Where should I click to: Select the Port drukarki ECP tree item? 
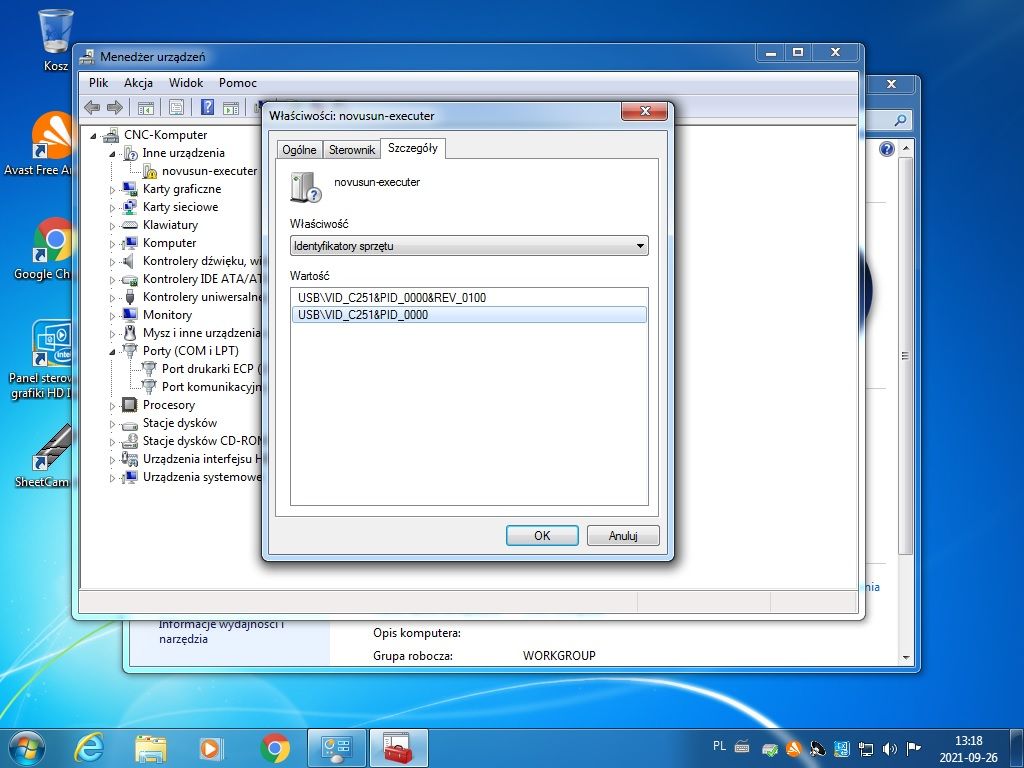pos(210,369)
